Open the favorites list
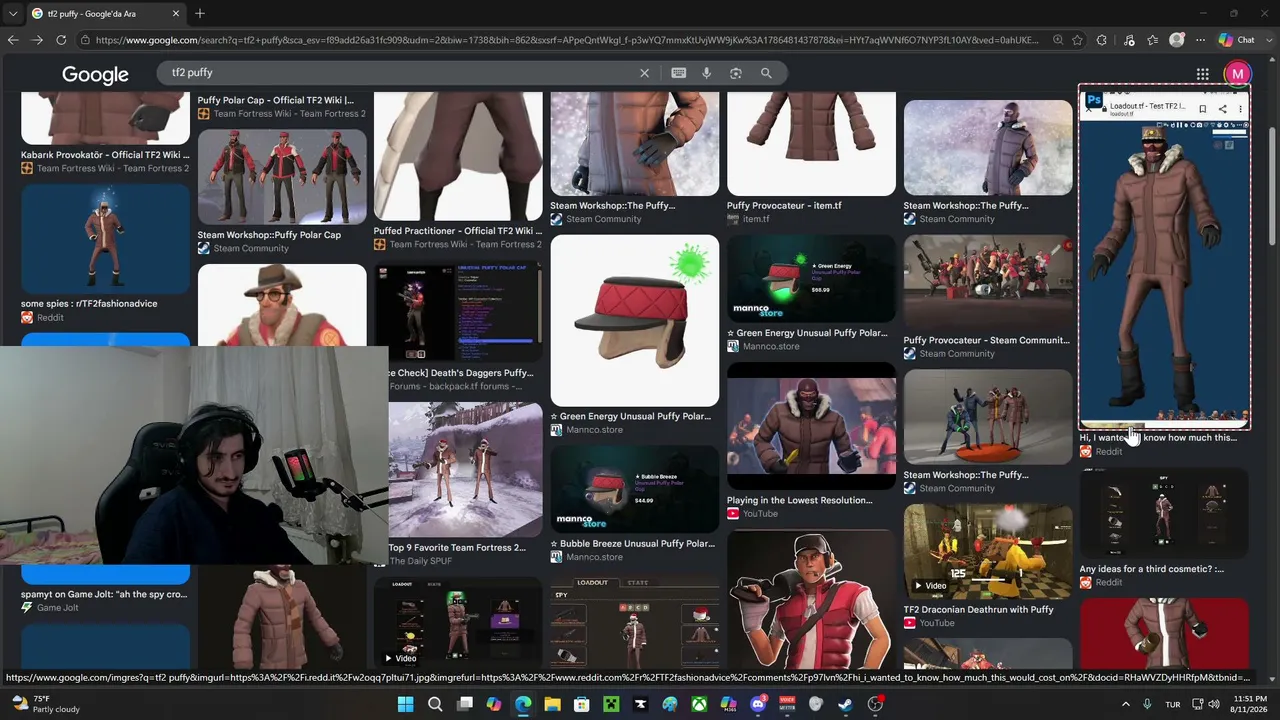Viewport: 1280px width, 720px height. tap(1153, 40)
